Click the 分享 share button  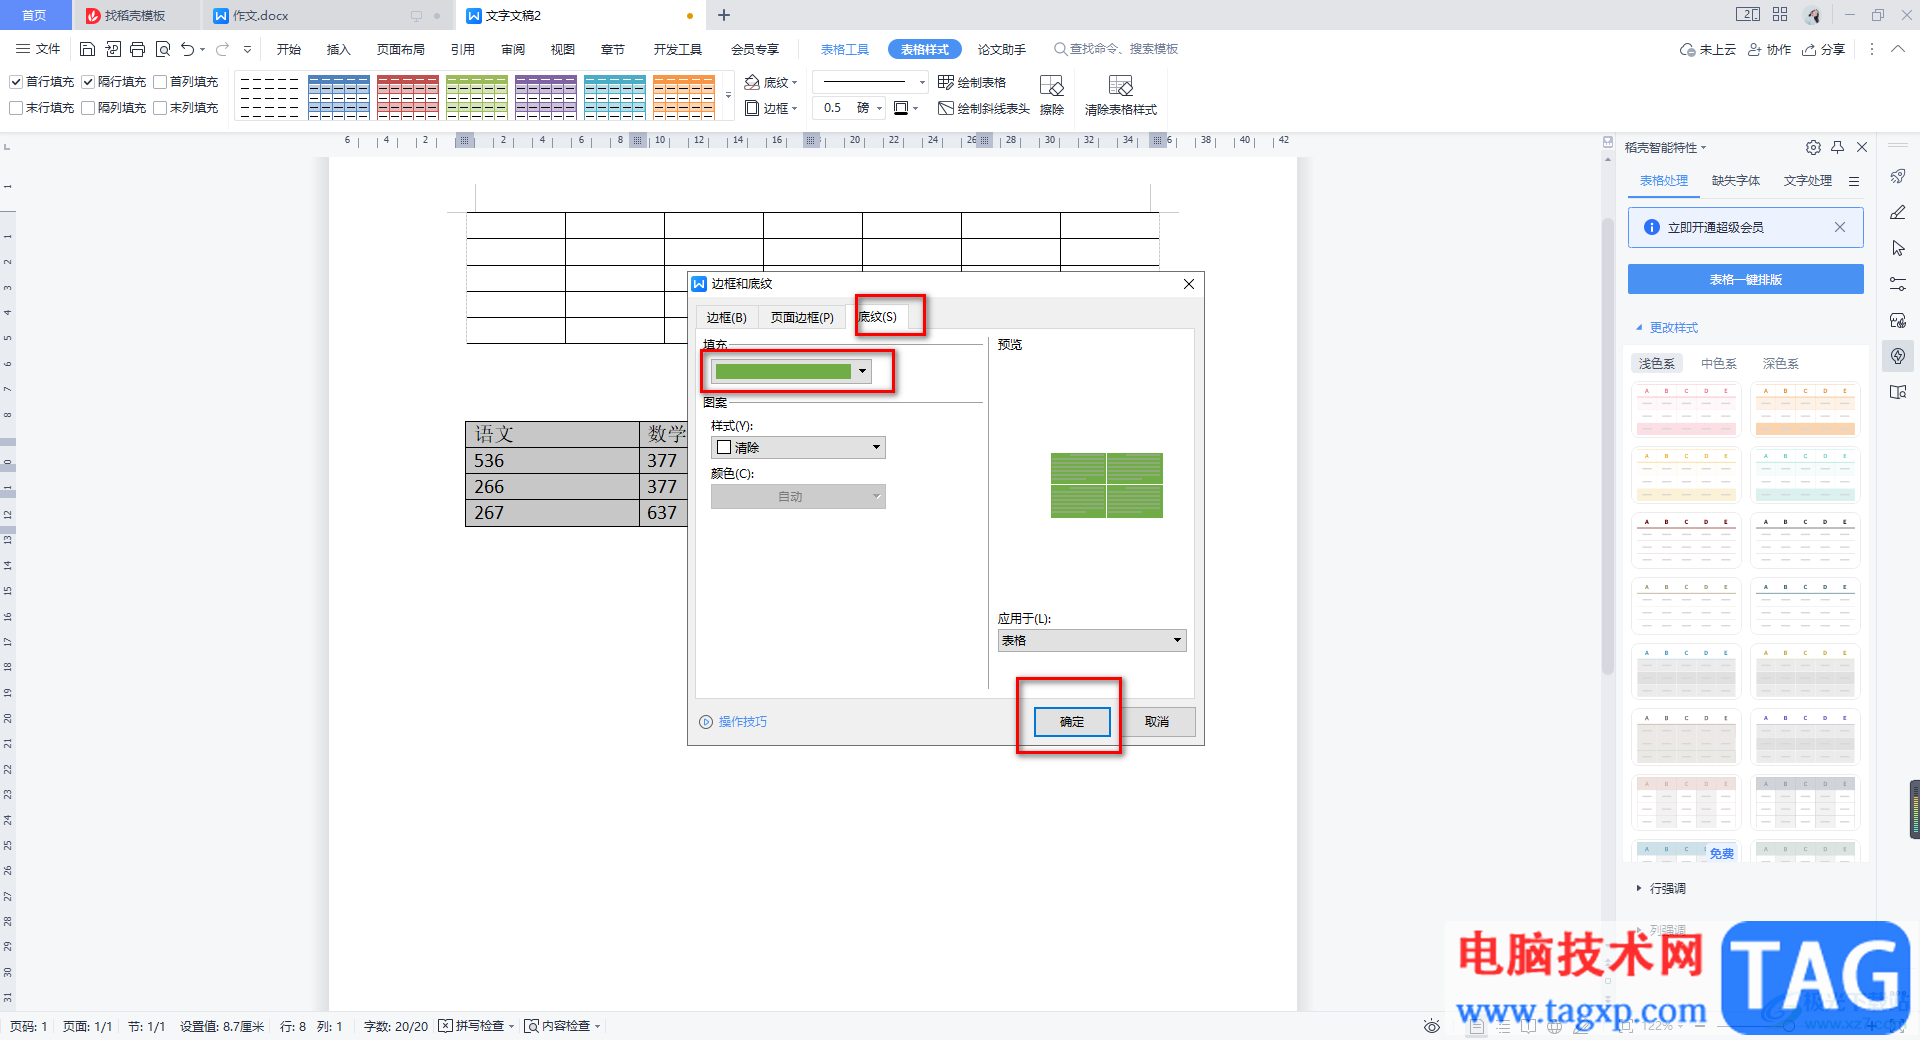tap(1824, 49)
